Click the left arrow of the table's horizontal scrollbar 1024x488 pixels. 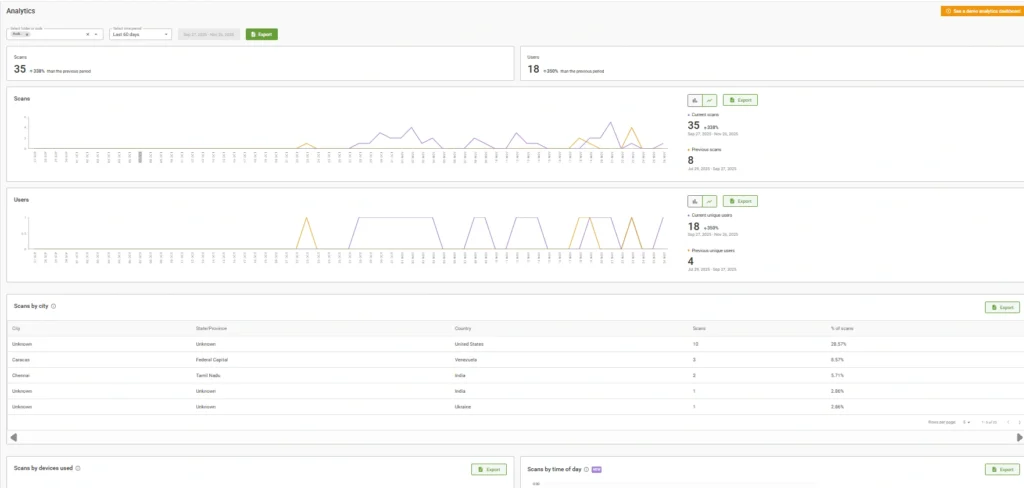pyautogui.click(x=14, y=437)
